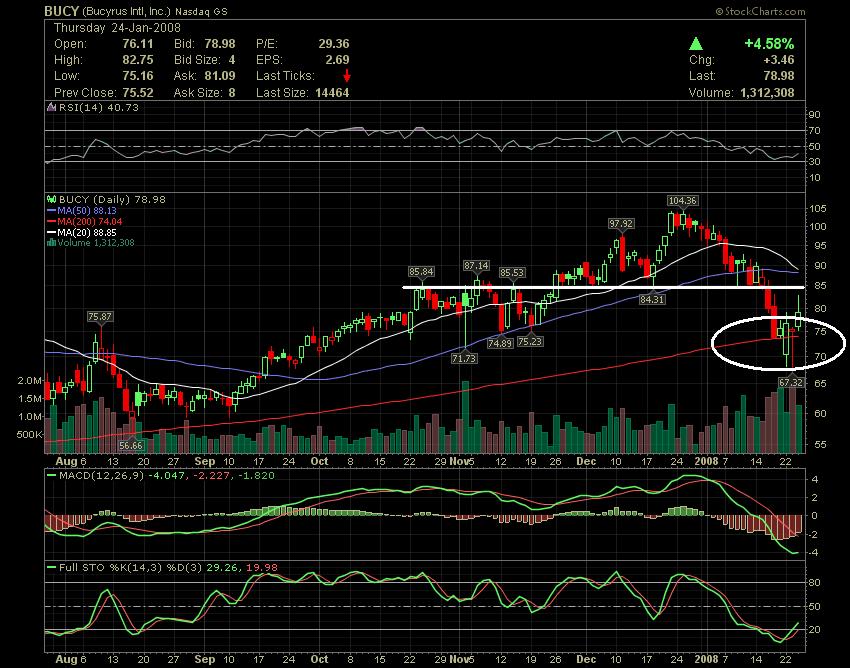Click the Ask price 81.09
Image resolution: width=850 pixels, height=668 pixels.
pos(220,76)
